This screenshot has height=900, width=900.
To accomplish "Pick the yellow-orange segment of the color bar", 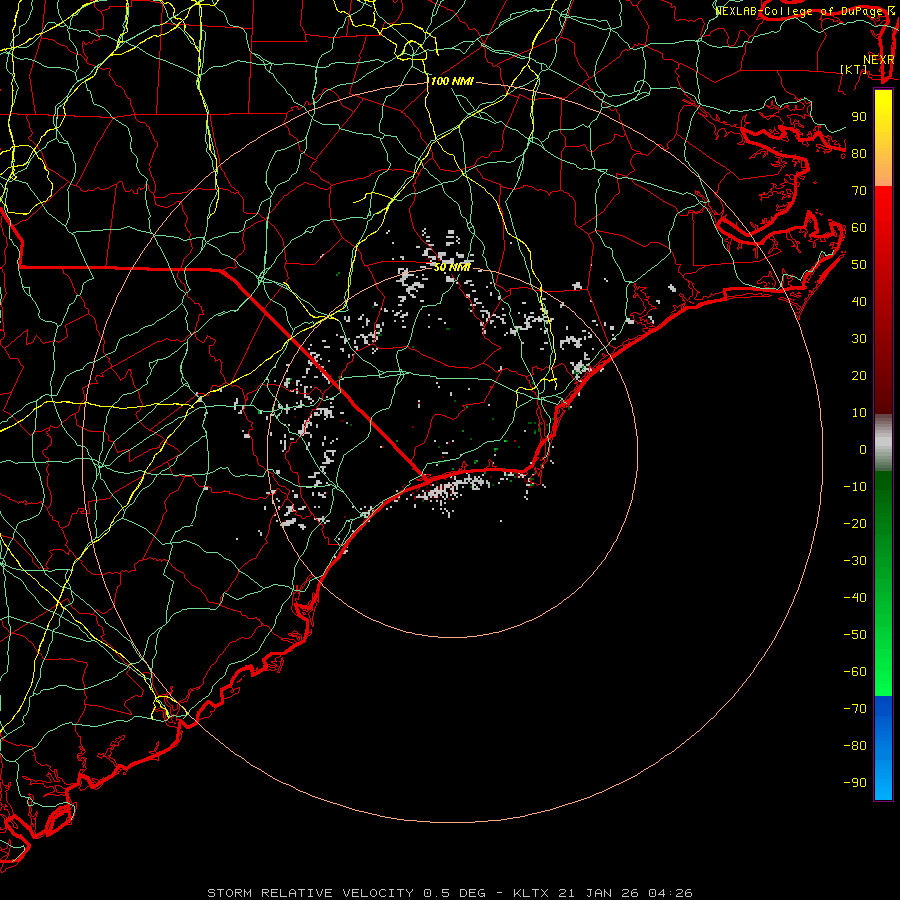I will (x=883, y=138).
